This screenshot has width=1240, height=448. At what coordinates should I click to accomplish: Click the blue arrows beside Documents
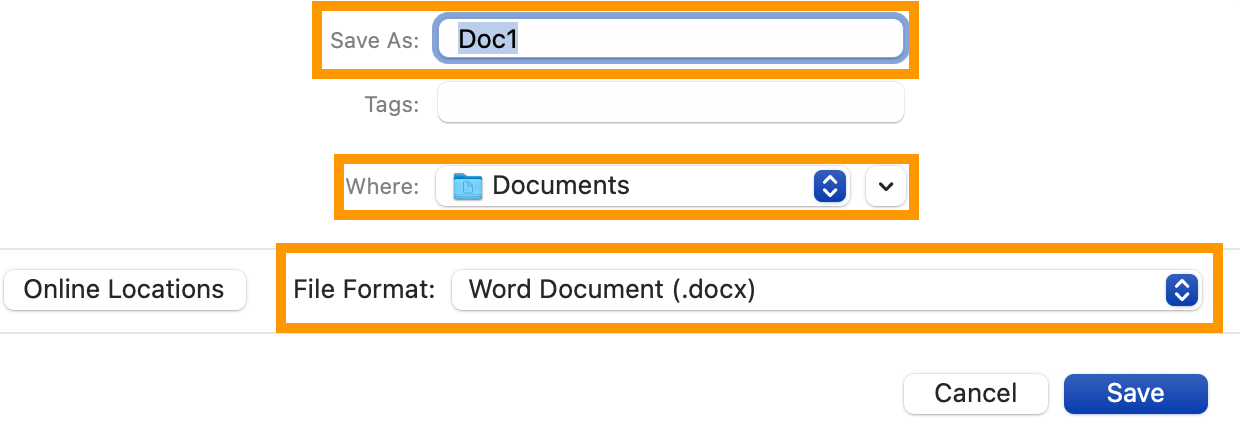click(x=830, y=186)
